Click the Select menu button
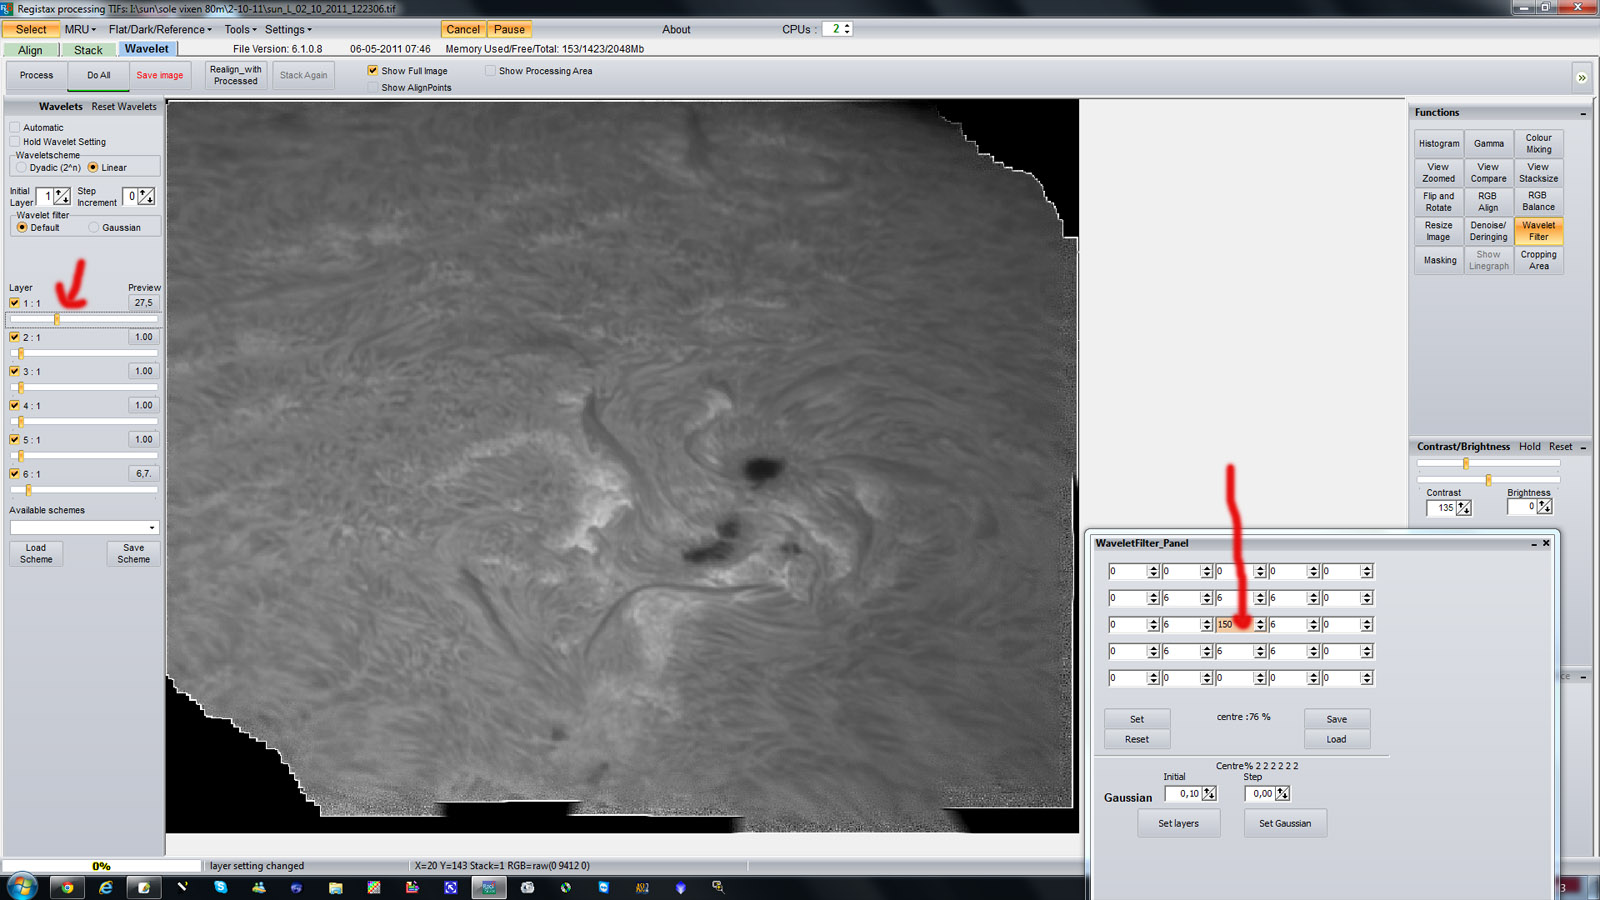The width and height of the screenshot is (1600, 900). point(31,29)
